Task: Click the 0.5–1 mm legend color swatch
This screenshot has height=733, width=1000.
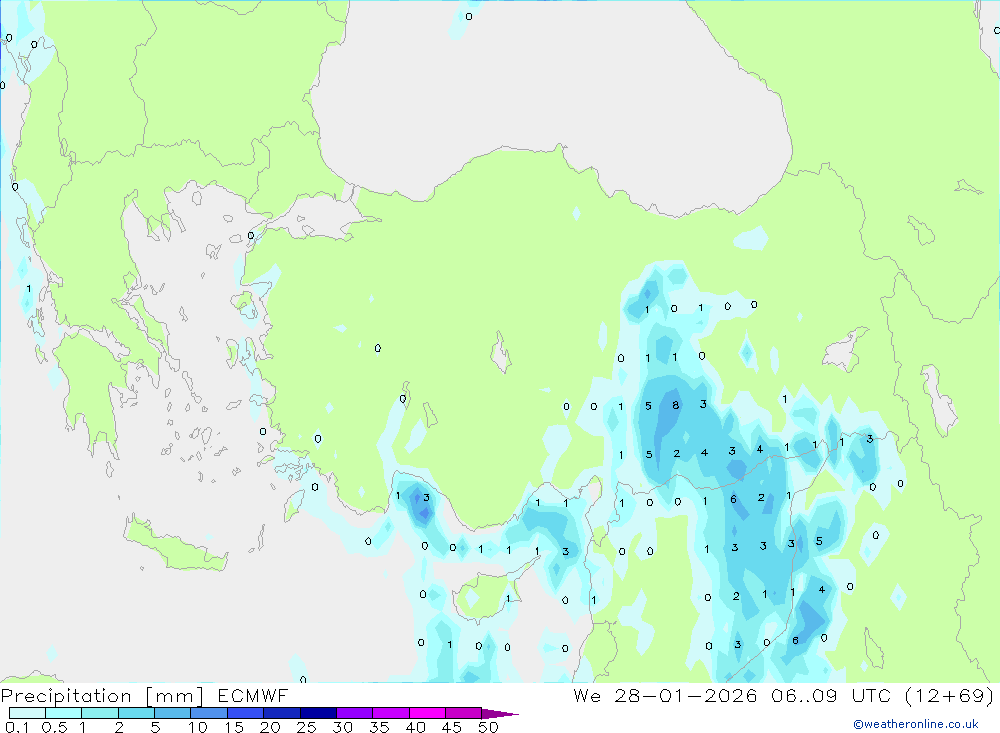Action: (x=64, y=713)
